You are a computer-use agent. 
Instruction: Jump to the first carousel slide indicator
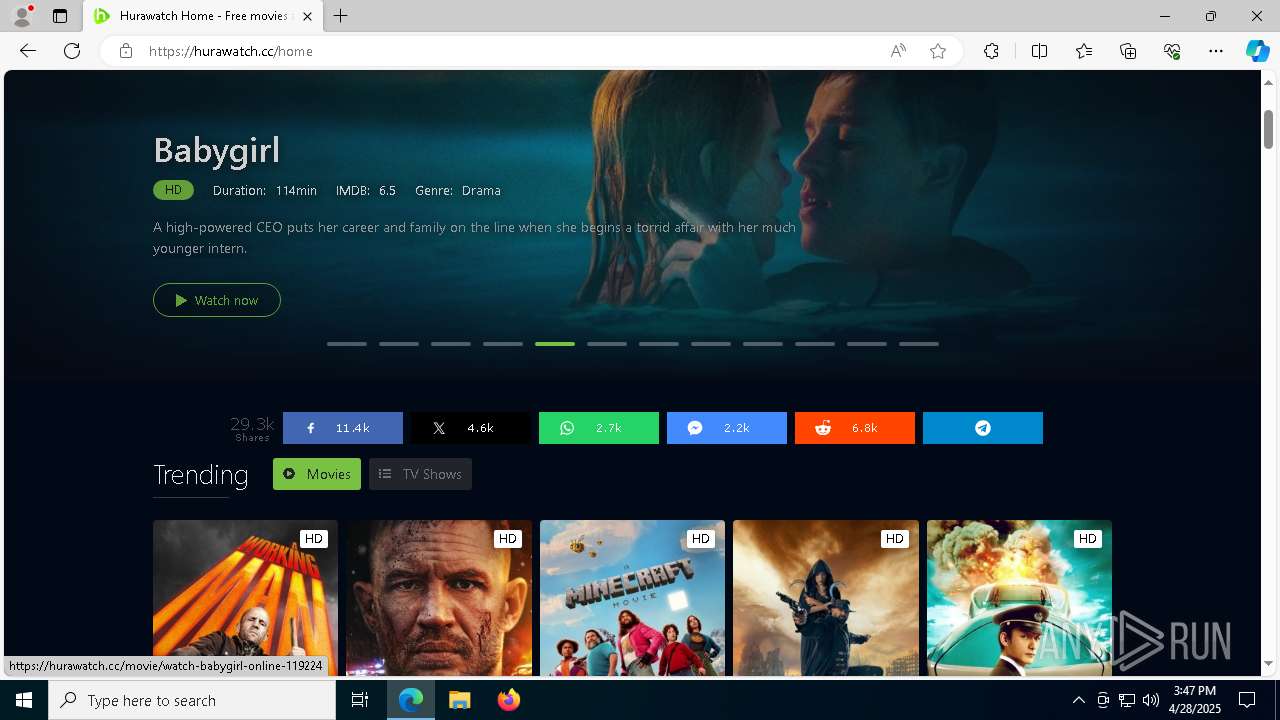(347, 344)
